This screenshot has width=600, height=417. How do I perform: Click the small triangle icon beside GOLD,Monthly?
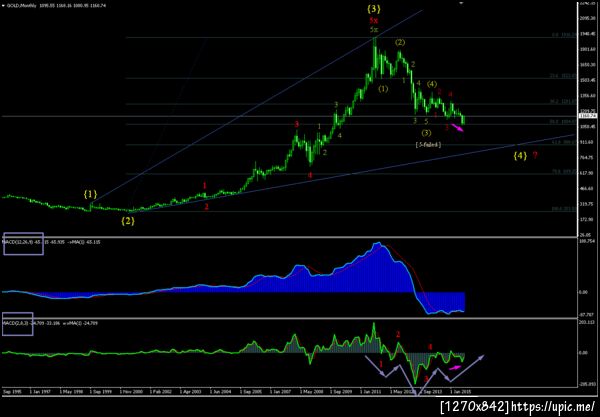[x=3, y=6]
